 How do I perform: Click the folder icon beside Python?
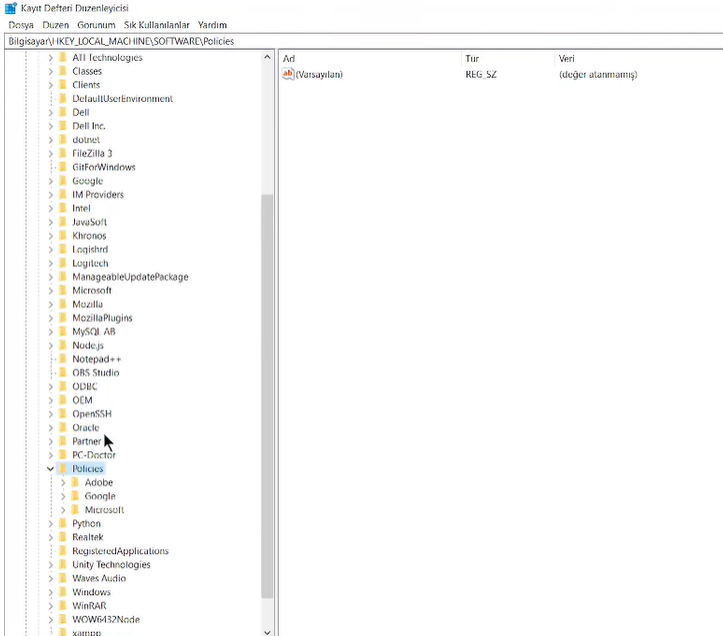click(x=62, y=524)
